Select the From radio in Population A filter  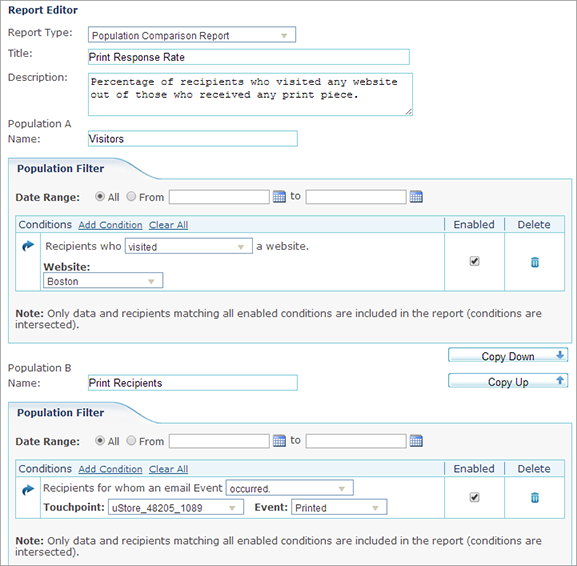point(131,197)
